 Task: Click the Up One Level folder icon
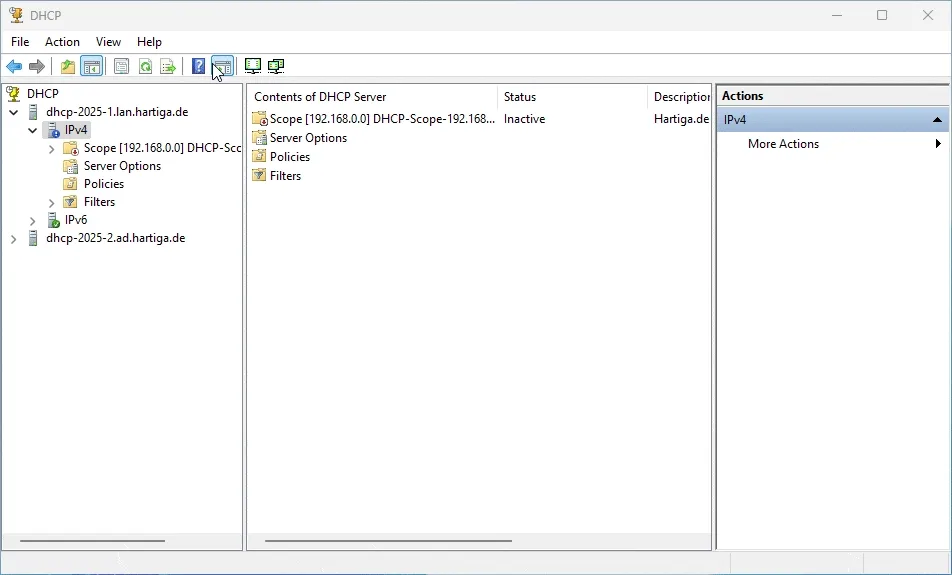pos(68,66)
